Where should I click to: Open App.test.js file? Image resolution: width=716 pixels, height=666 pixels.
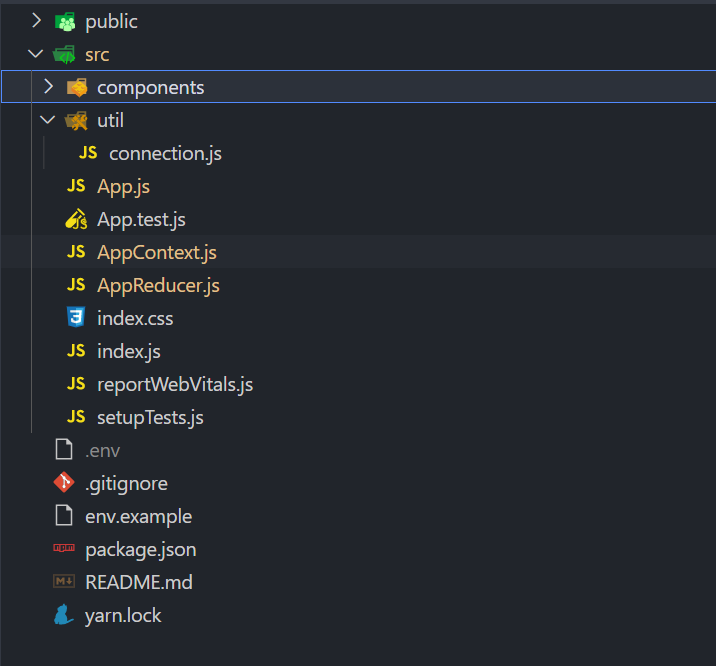[142, 220]
